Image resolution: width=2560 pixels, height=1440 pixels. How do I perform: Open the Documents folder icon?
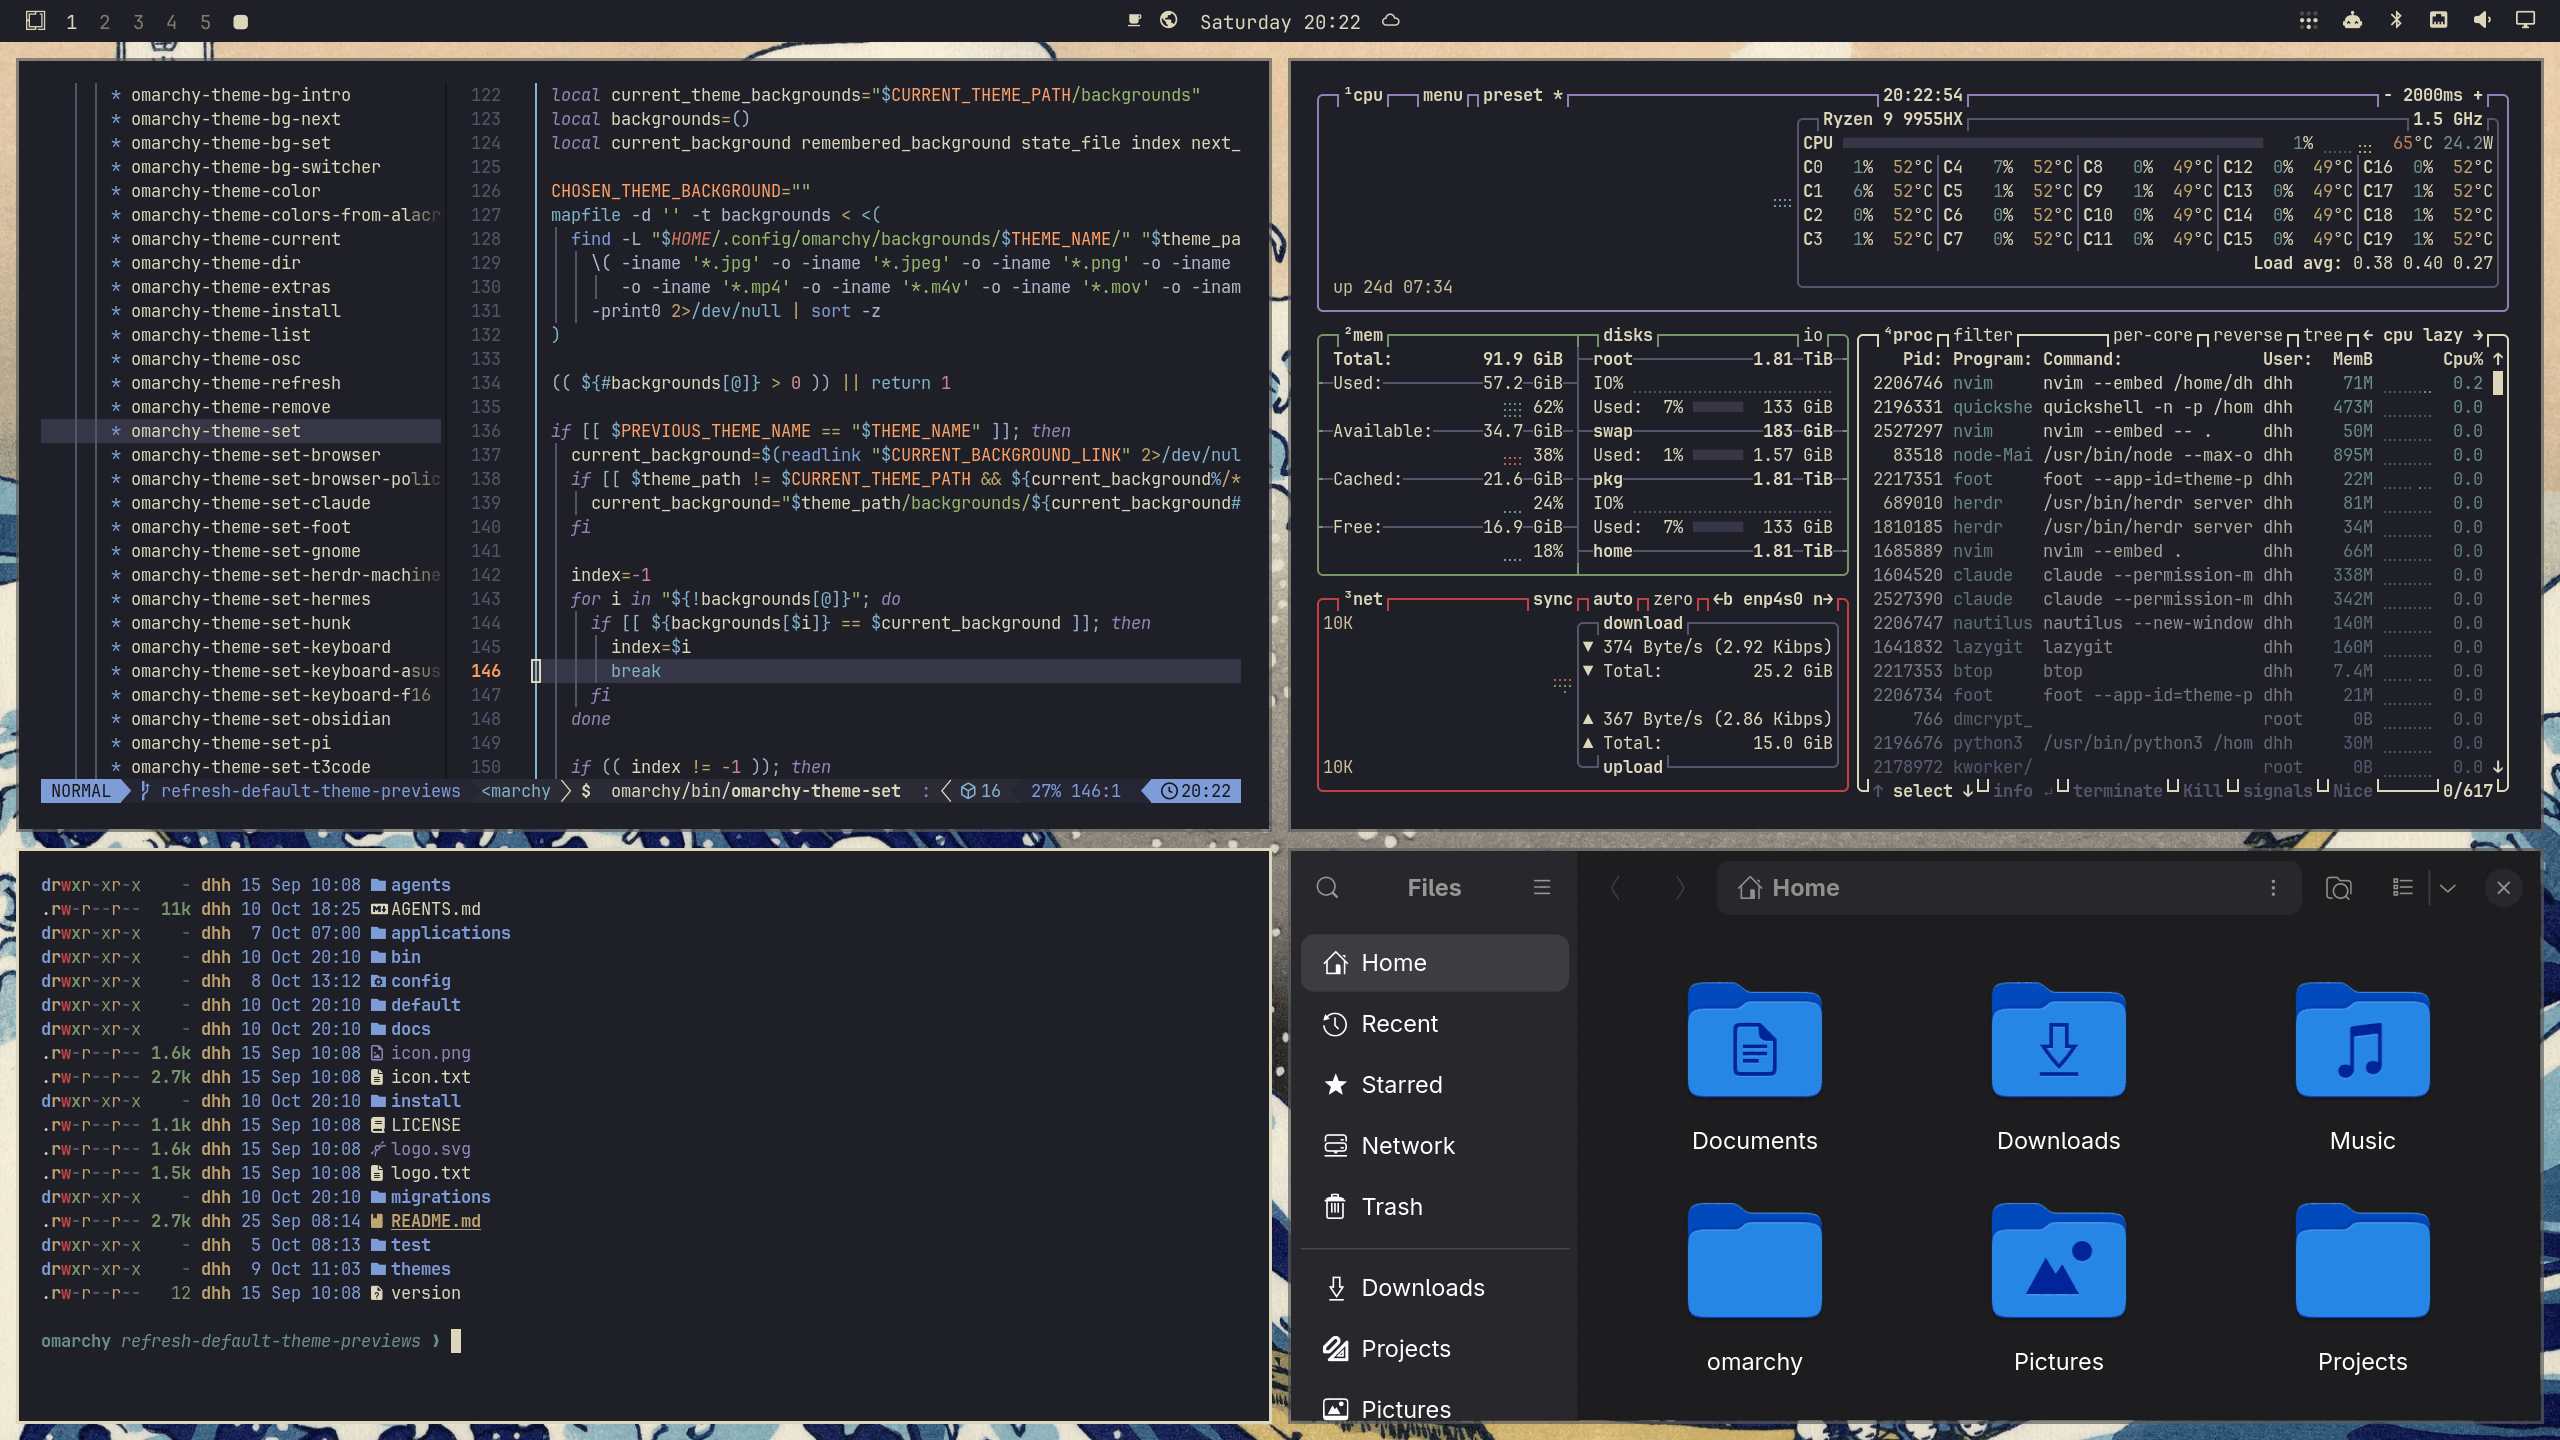click(1754, 1040)
